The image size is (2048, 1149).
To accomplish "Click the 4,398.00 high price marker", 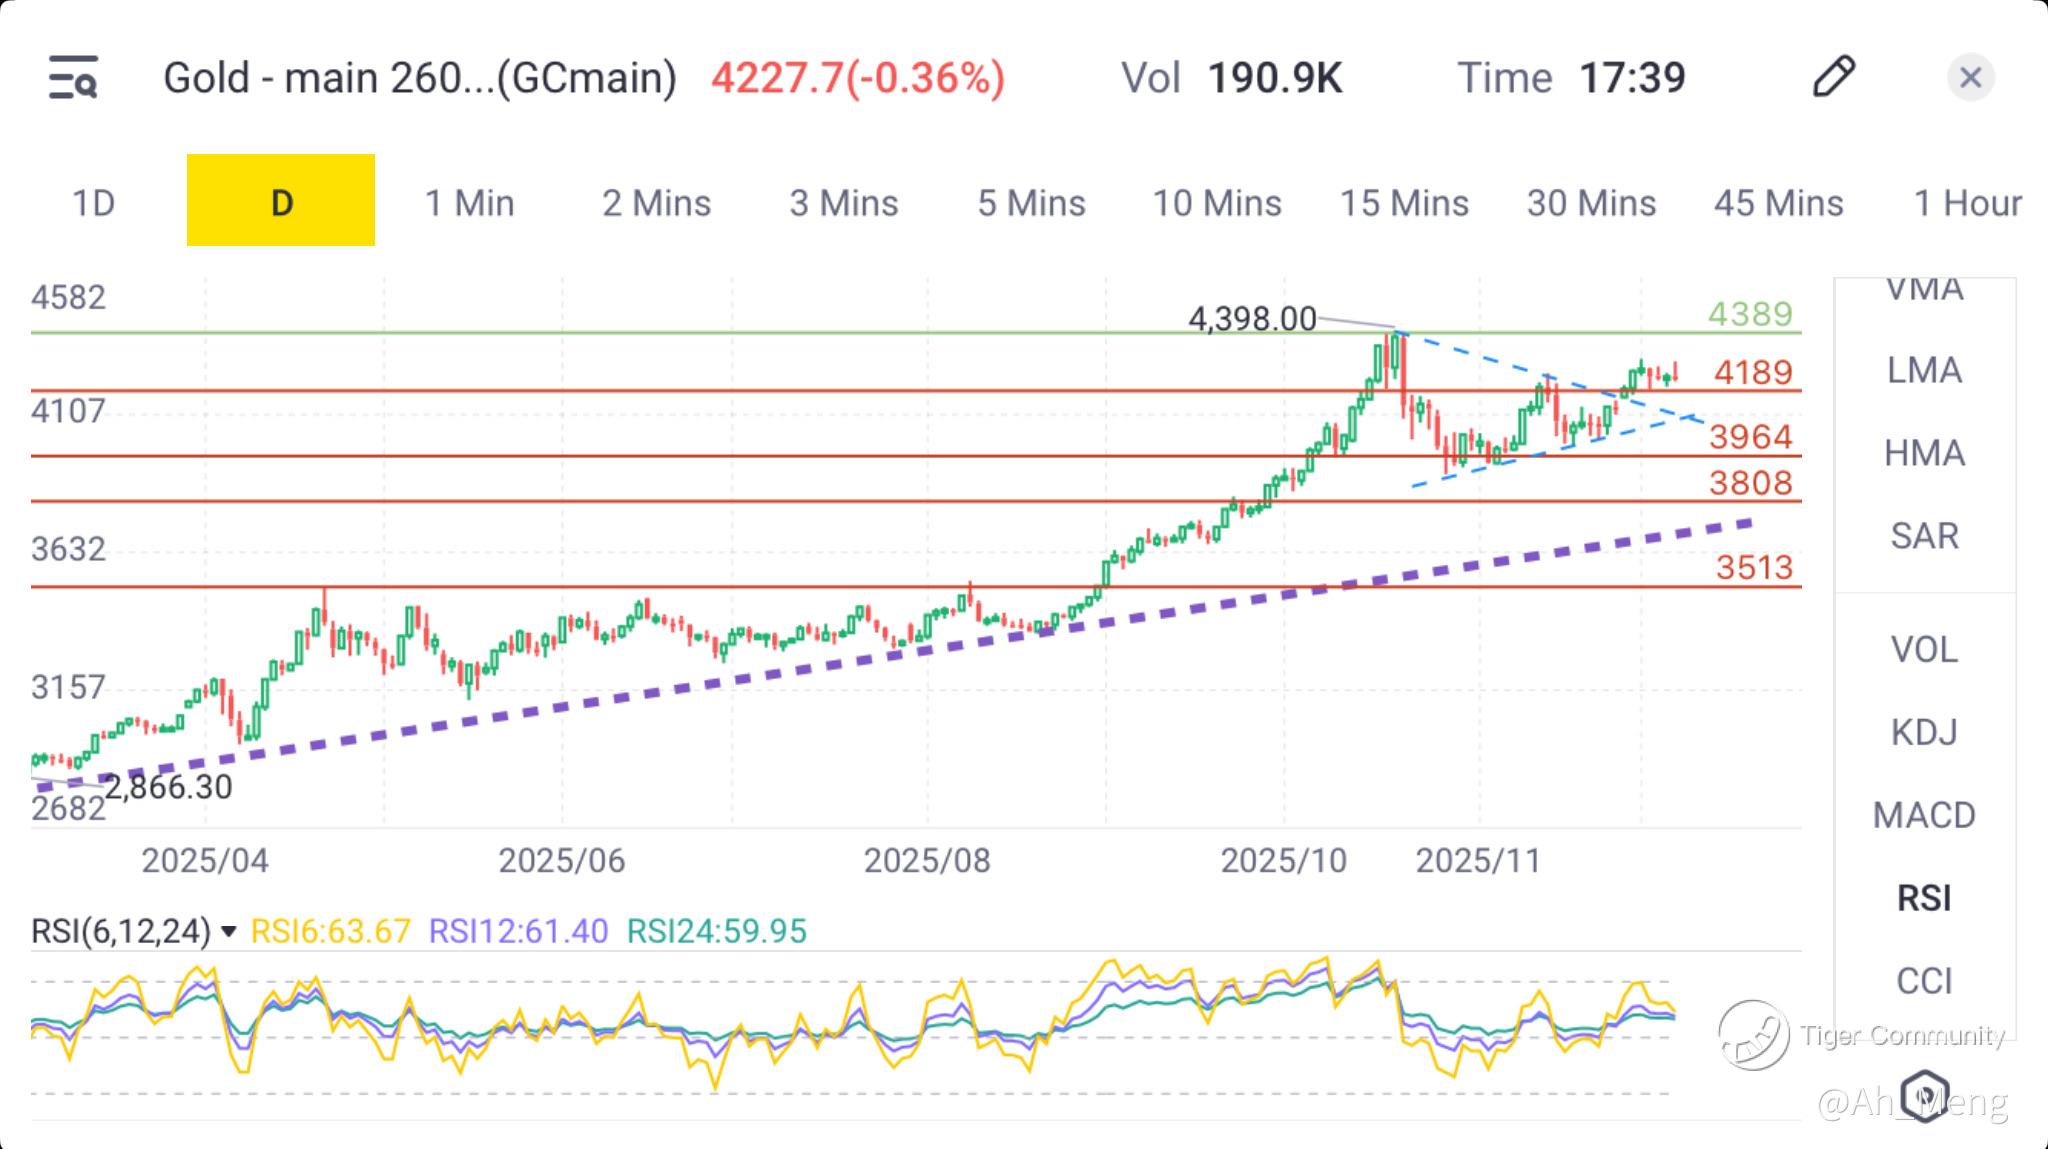I will (1252, 319).
